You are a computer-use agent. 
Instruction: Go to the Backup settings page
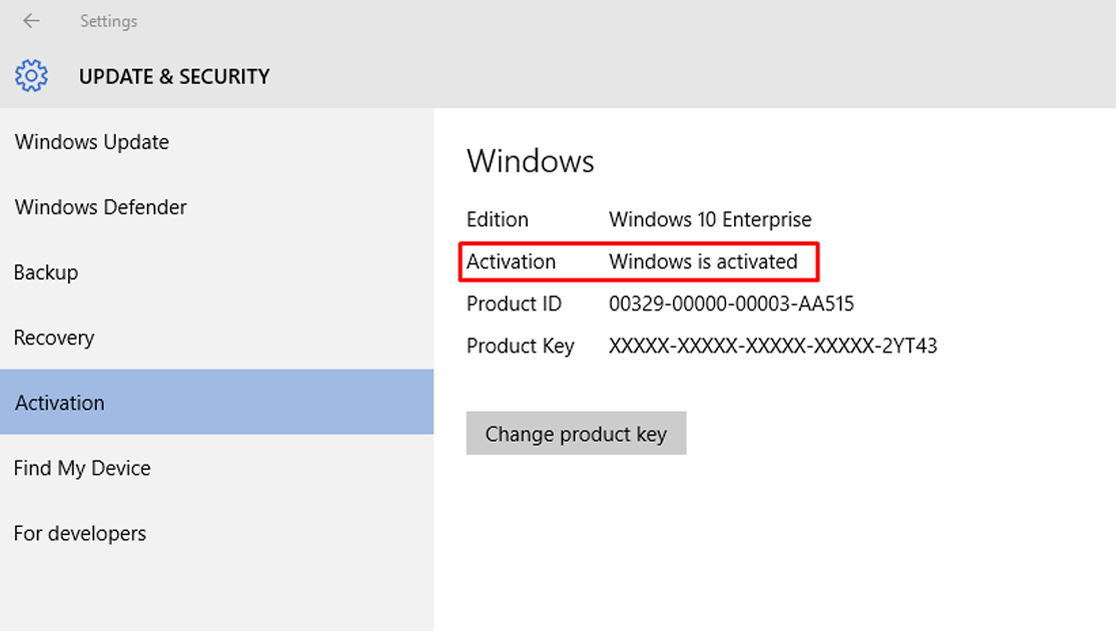pyautogui.click(x=216, y=272)
